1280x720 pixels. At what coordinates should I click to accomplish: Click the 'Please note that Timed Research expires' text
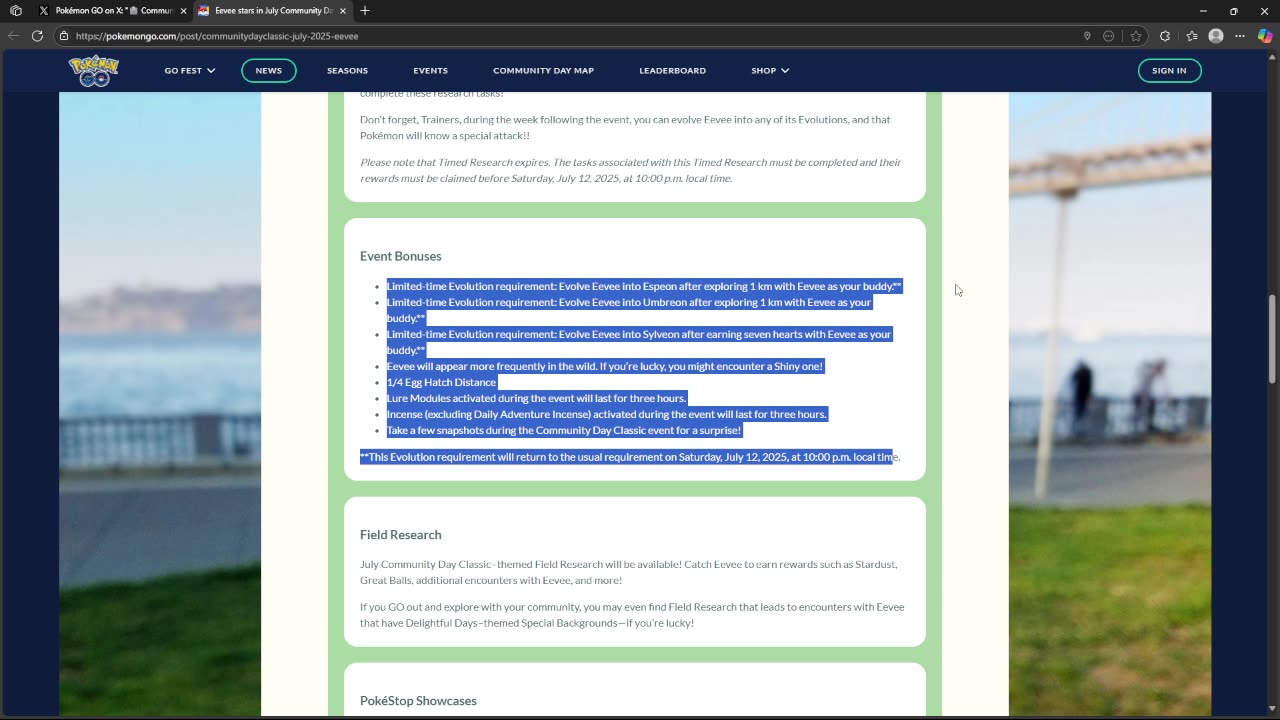(630, 170)
